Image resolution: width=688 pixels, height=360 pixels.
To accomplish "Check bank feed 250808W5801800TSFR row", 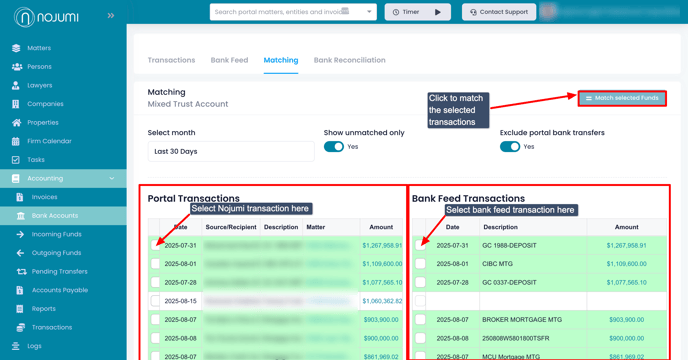I will coord(420,338).
